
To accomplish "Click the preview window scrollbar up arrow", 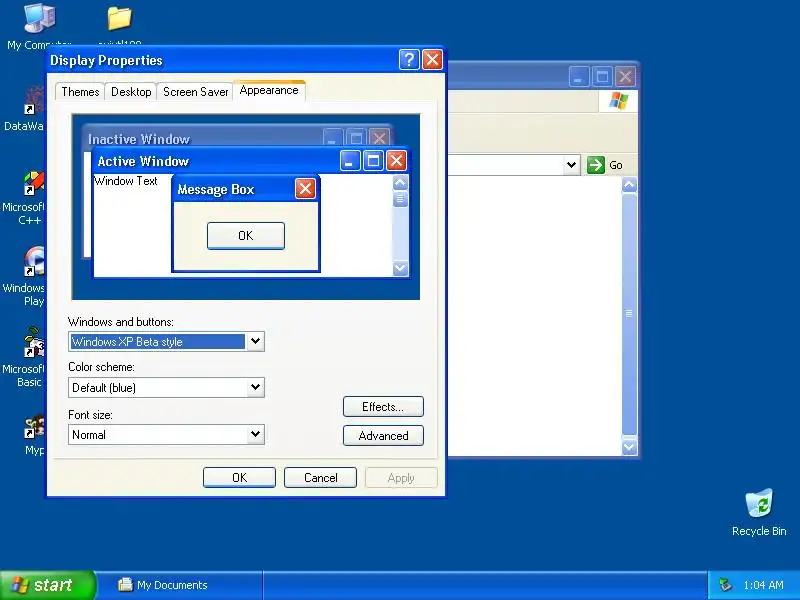I will coord(401,183).
